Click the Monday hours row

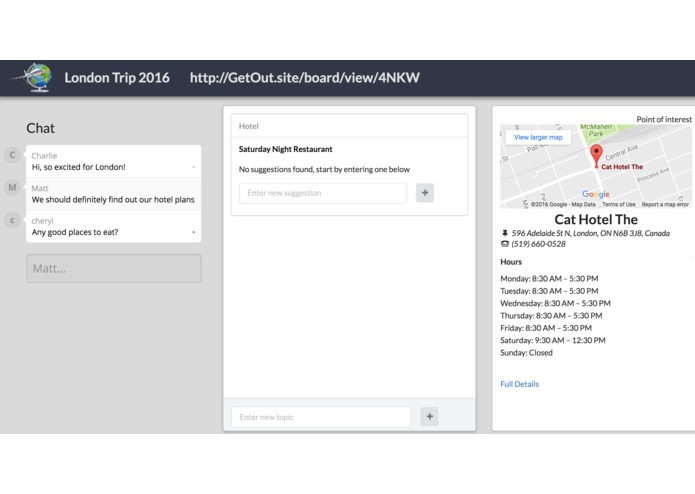pyautogui.click(x=549, y=279)
